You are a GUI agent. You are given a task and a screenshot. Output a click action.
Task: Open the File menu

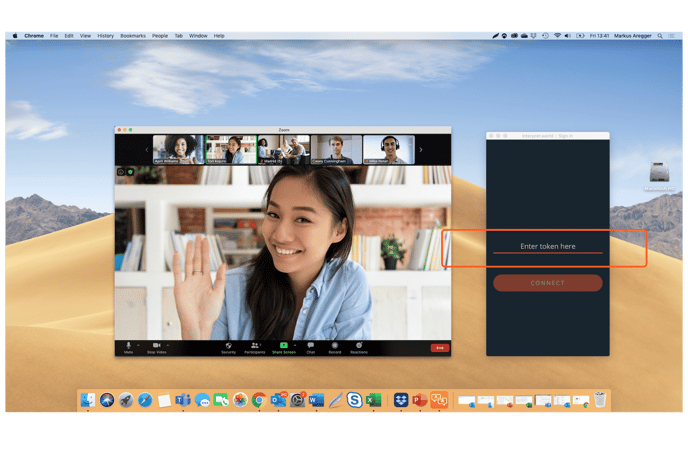tap(54, 36)
